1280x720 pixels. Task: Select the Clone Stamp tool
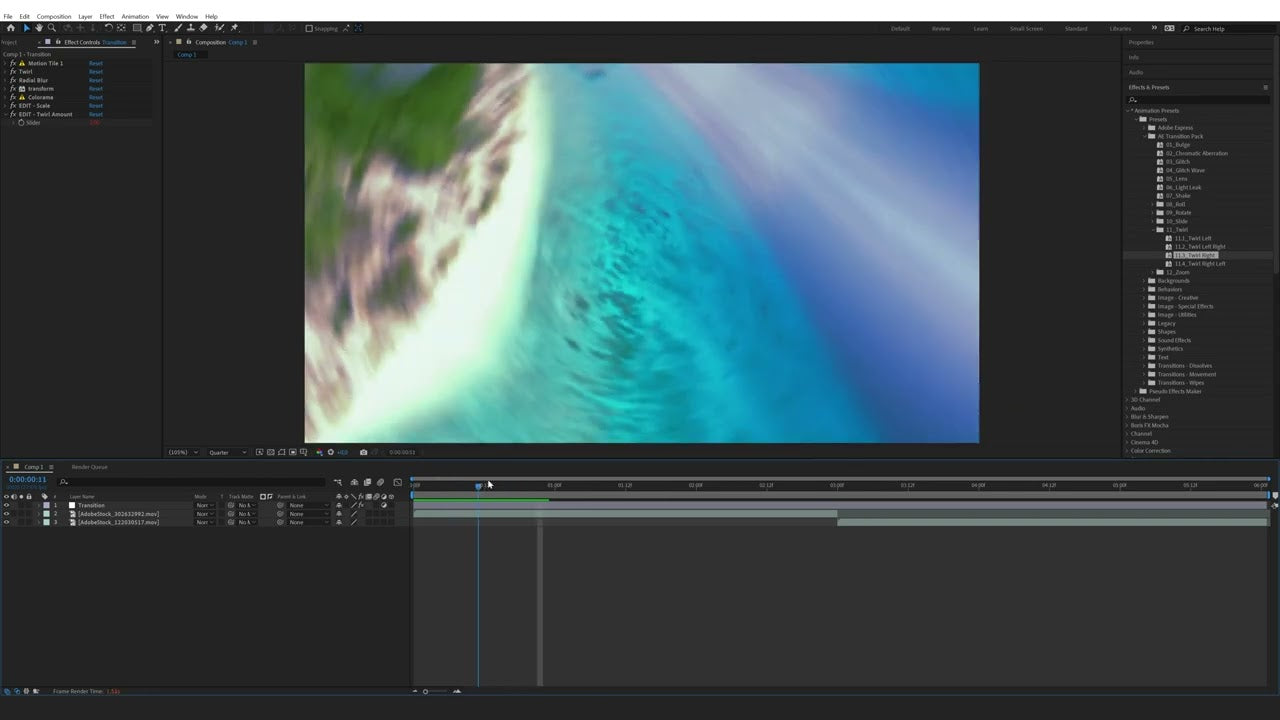191,28
